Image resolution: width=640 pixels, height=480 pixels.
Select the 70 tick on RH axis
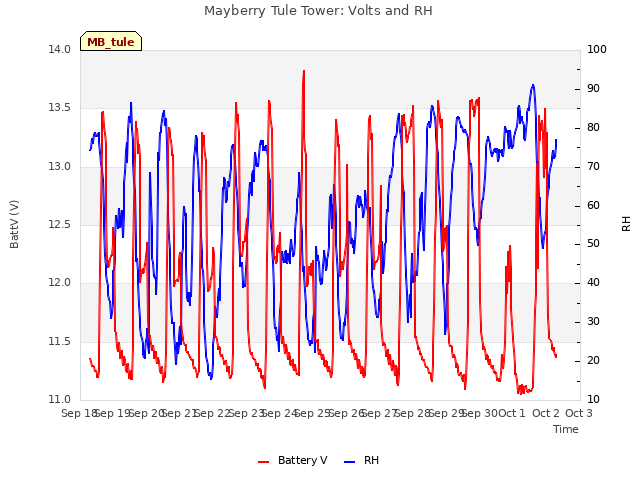pyautogui.click(x=593, y=167)
